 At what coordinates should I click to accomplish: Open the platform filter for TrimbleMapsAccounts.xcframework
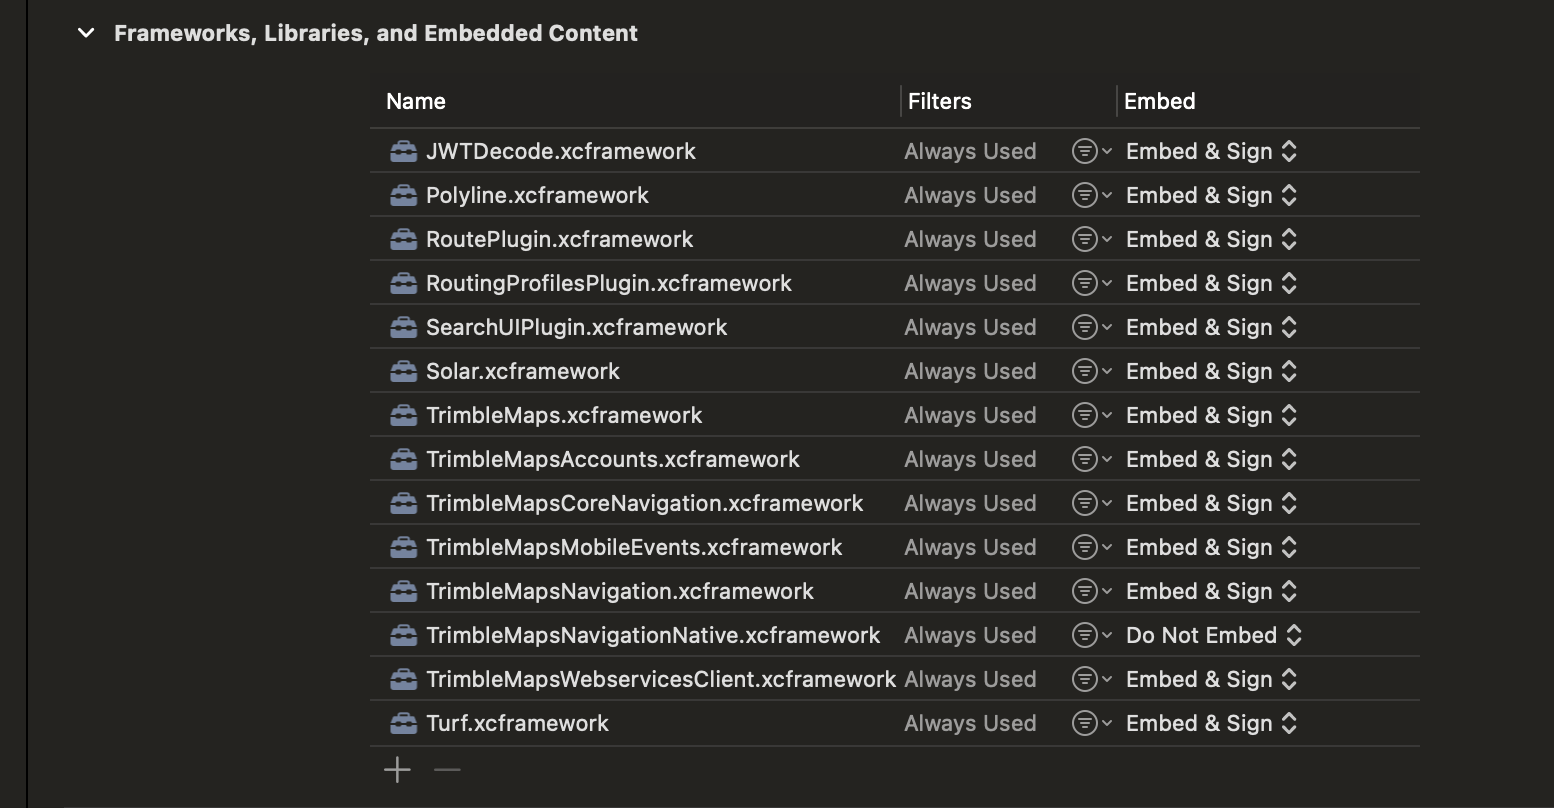click(1091, 459)
